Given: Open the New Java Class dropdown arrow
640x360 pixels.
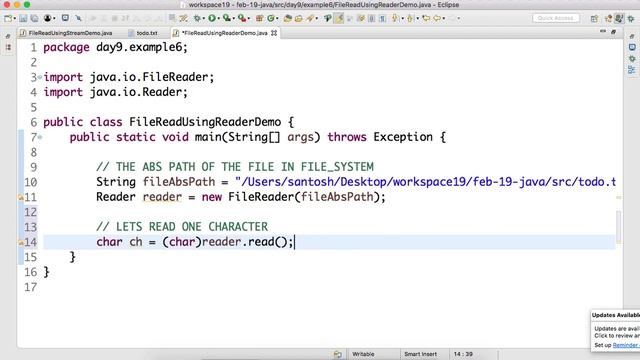Looking at the screenshot, I should point(277,18).
